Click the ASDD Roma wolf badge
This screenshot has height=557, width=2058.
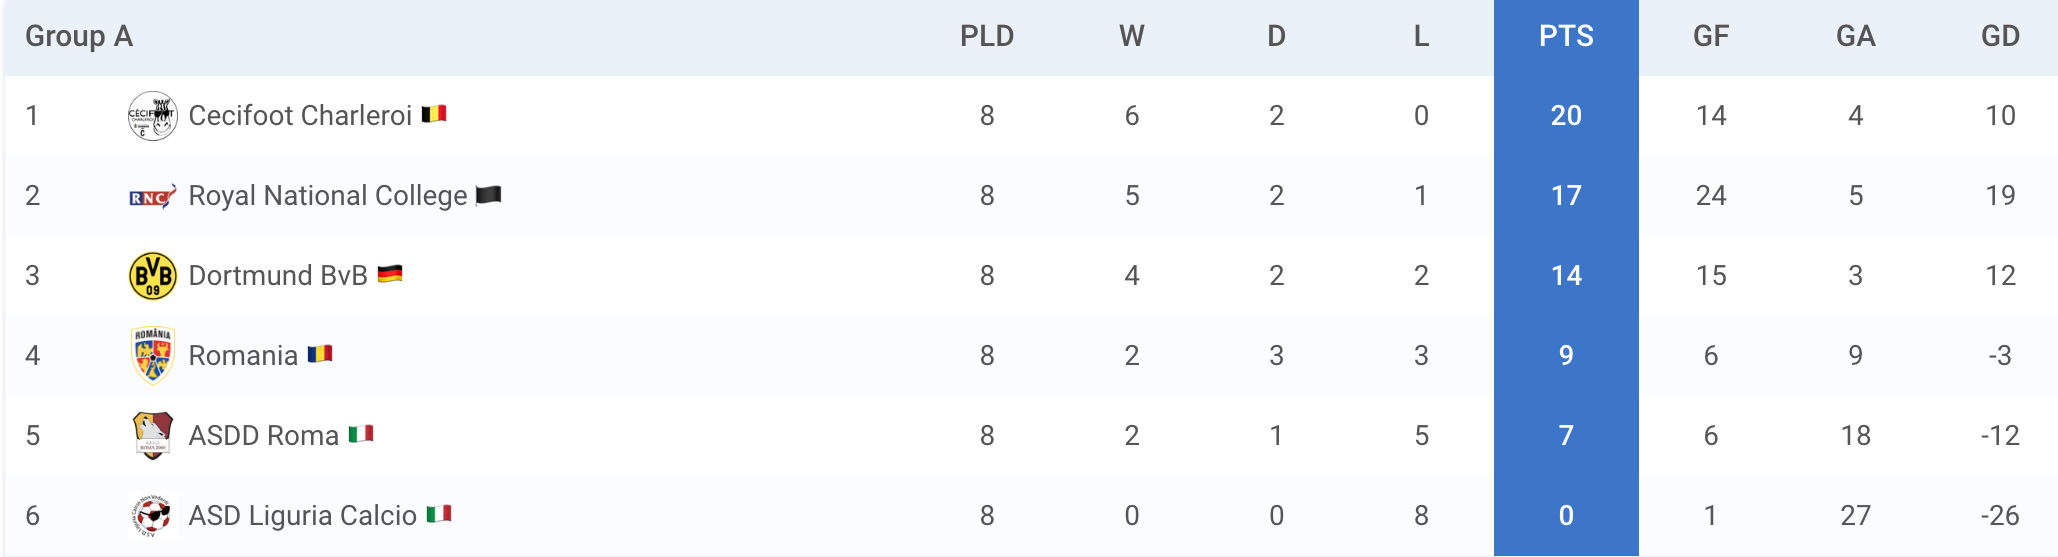153,436
